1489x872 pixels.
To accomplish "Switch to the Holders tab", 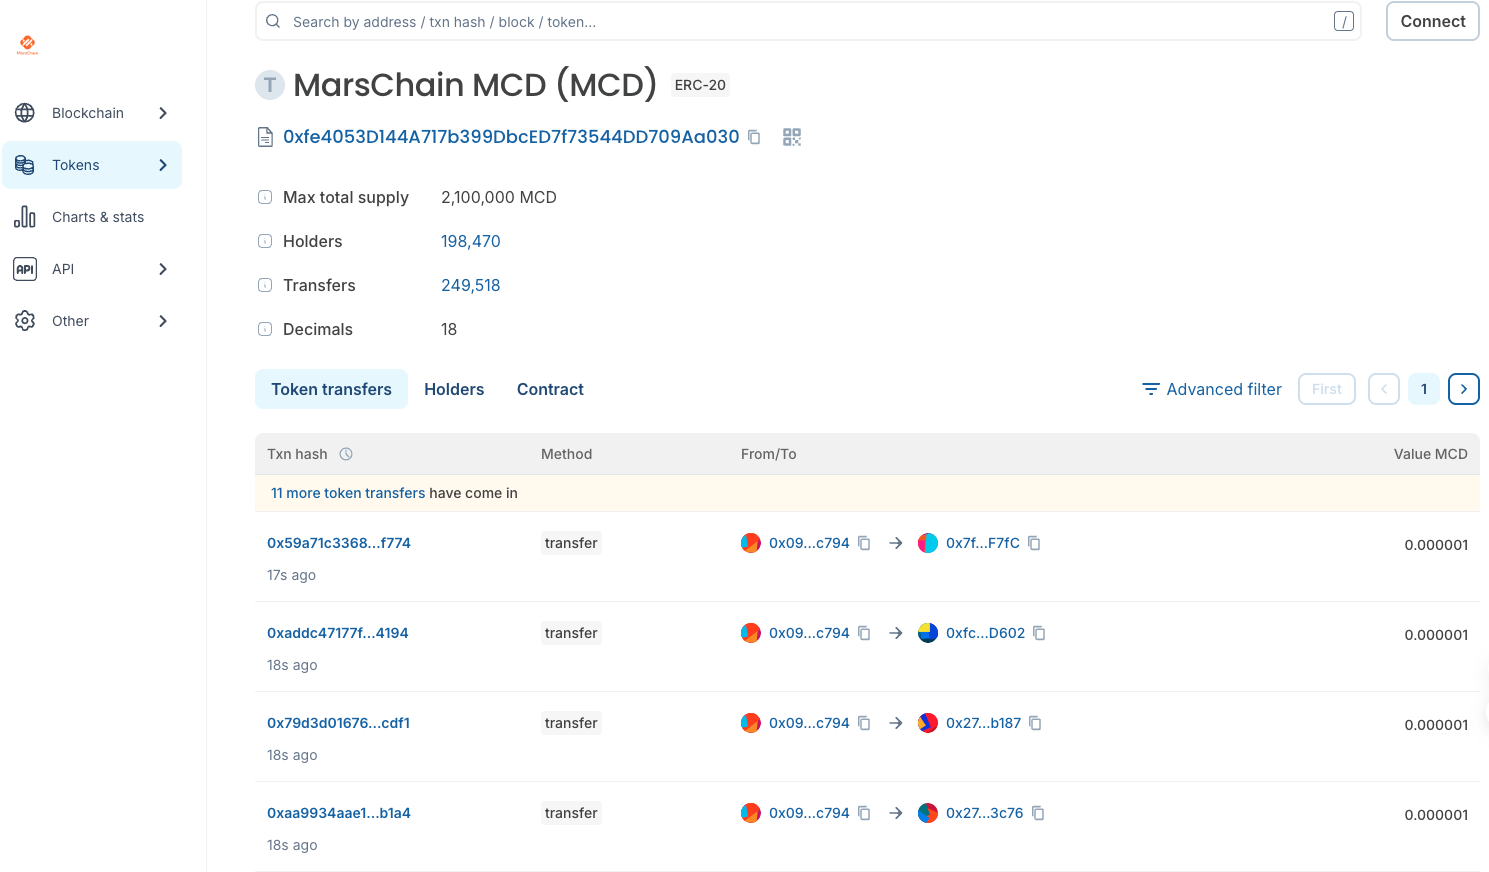I will coord(454,389).
